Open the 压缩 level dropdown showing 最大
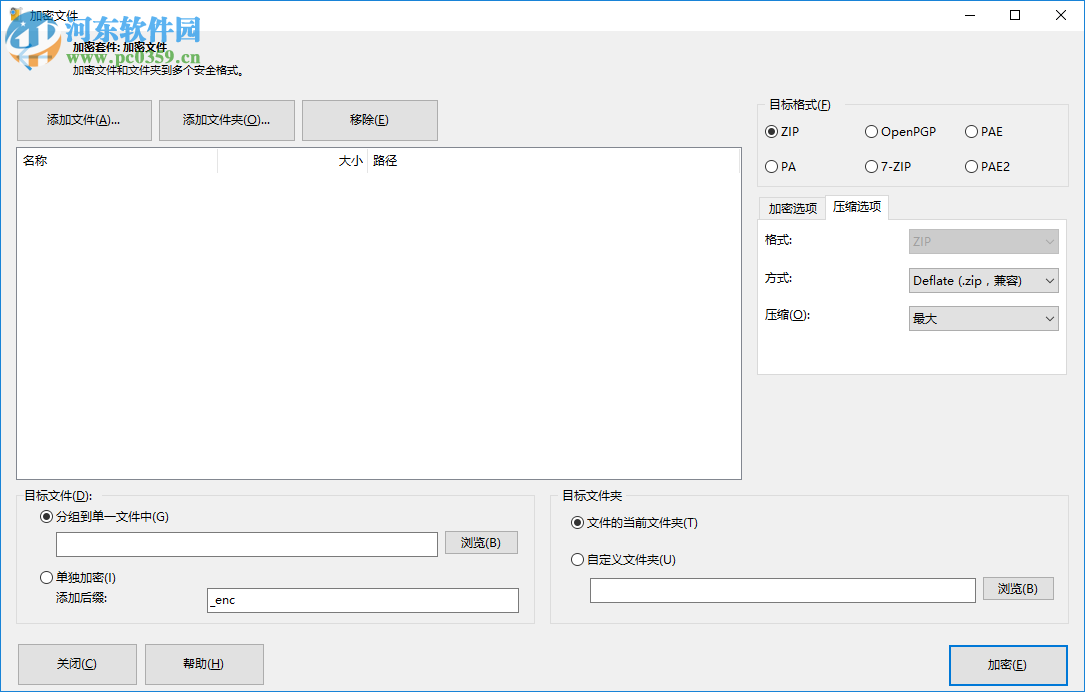The width and height of the screenshot is (1085, 692). (983, 317)
